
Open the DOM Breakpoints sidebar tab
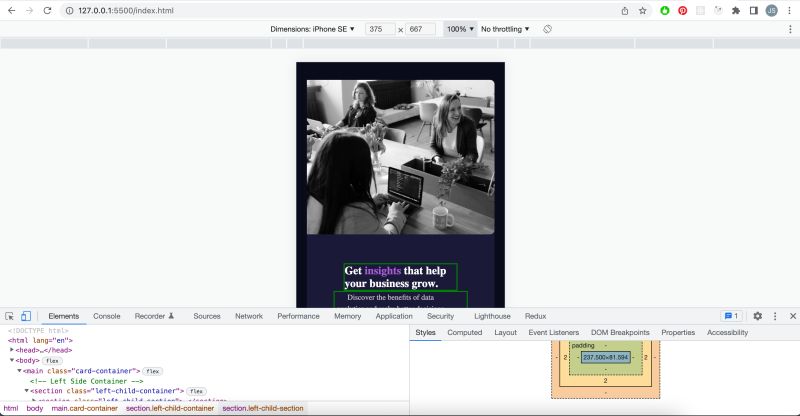(x=620, y=332)
